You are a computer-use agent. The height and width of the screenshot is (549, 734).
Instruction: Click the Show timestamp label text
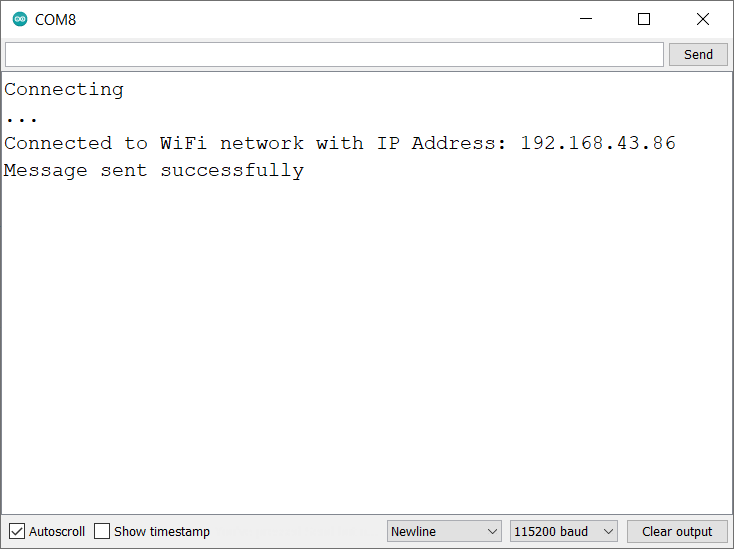[162, 532]
